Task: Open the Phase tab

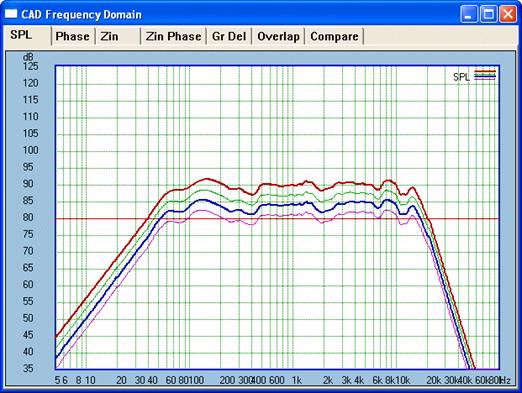Action: click(73, 36)
